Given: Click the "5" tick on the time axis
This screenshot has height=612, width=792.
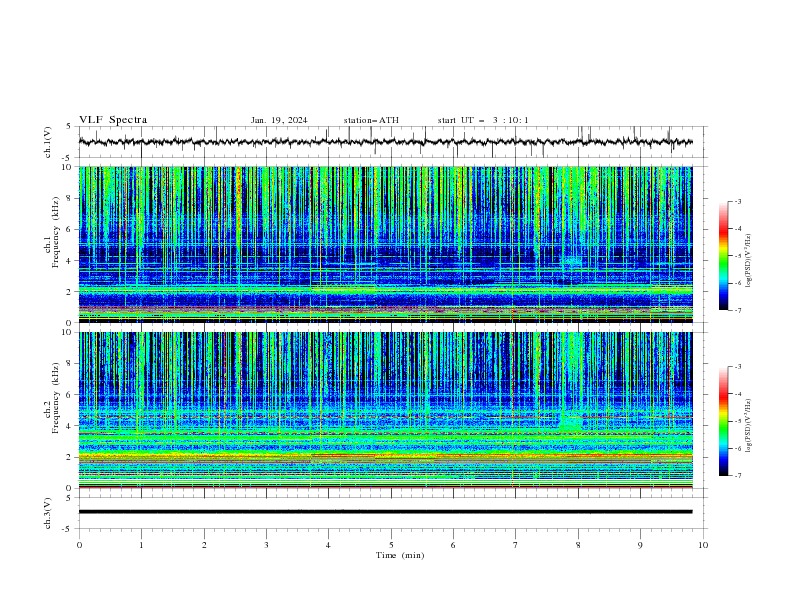Looking at the screenshot, I should [x=391, y=545].
